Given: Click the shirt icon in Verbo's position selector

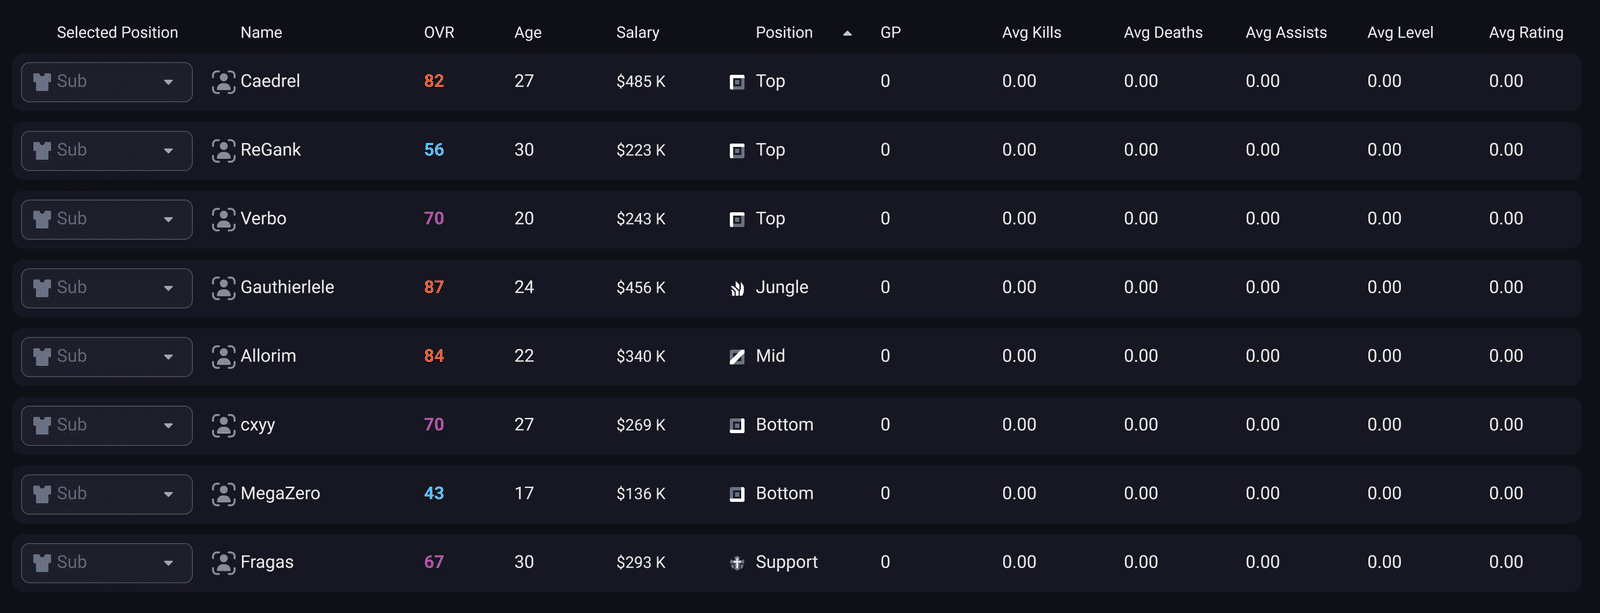Looking at the screenshot, I should pyautogui.click(x=42, y=219).
